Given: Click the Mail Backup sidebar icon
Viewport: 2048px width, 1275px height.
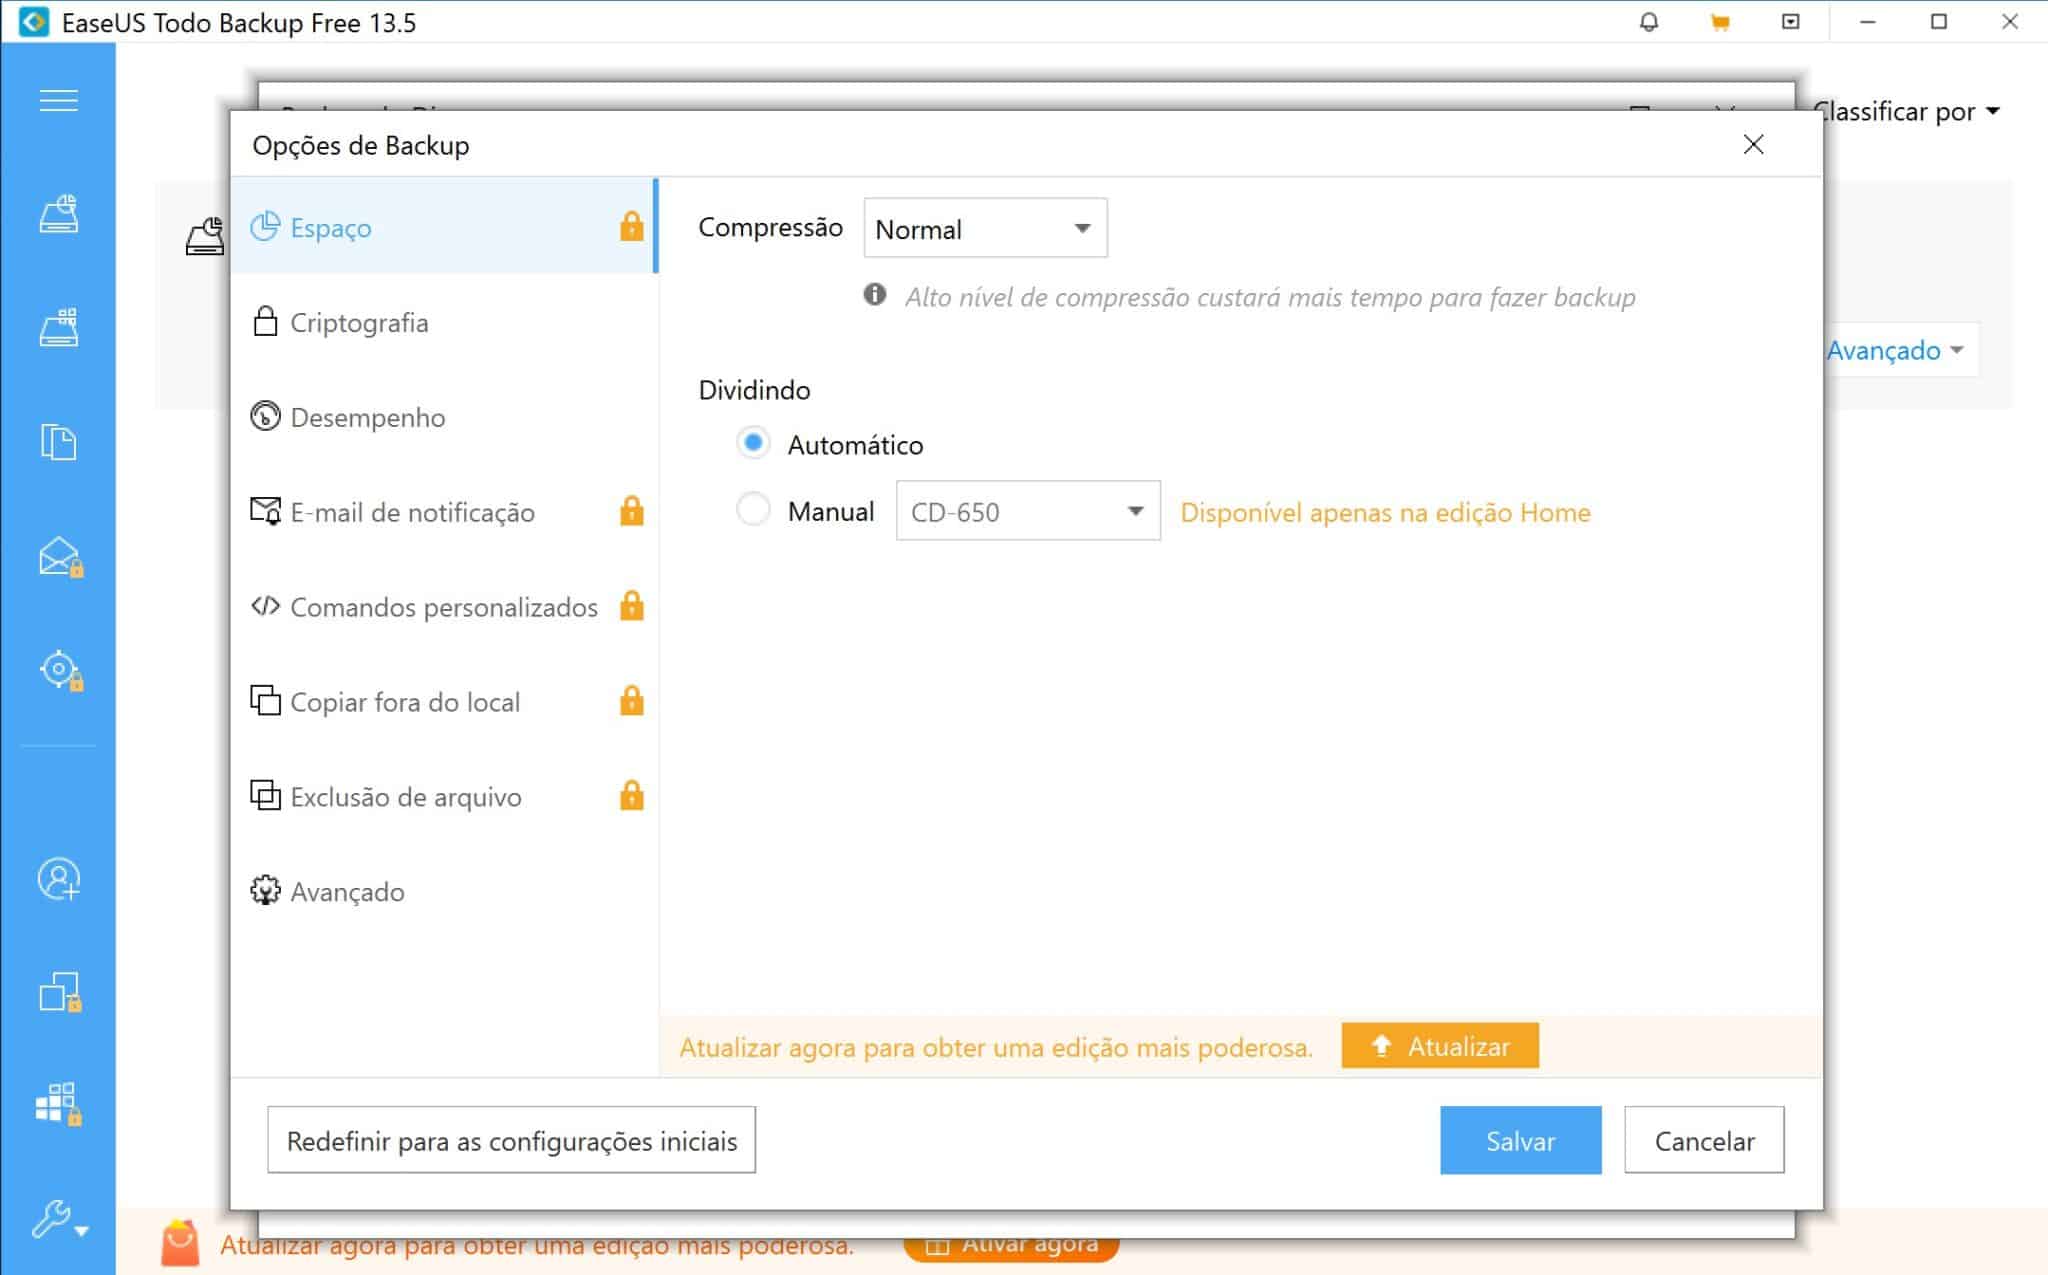Looking at the screenshot, I should tap(58, 556).
